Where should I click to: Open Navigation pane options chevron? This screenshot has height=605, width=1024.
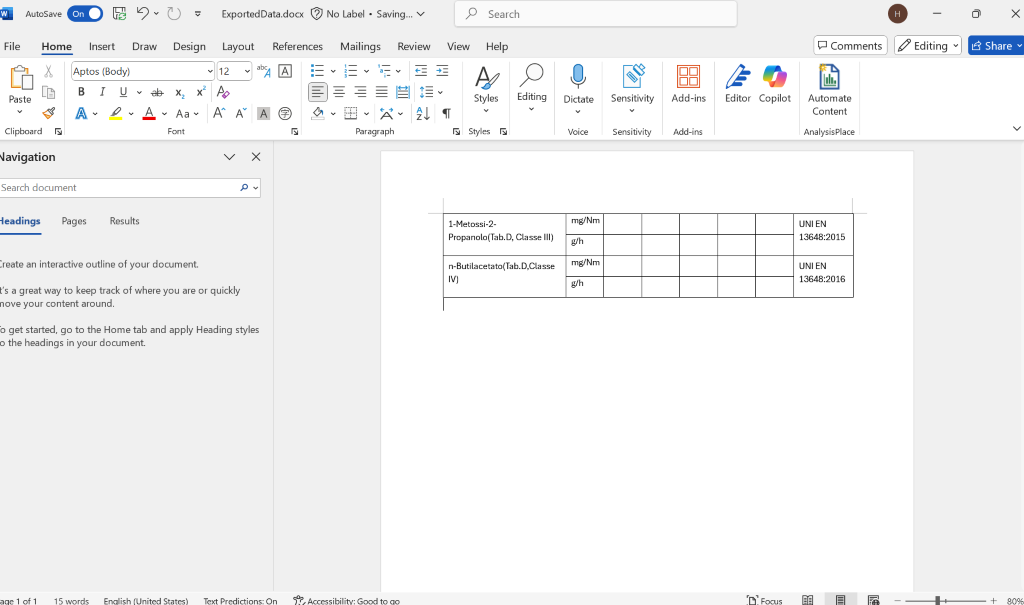click(229, 157)
